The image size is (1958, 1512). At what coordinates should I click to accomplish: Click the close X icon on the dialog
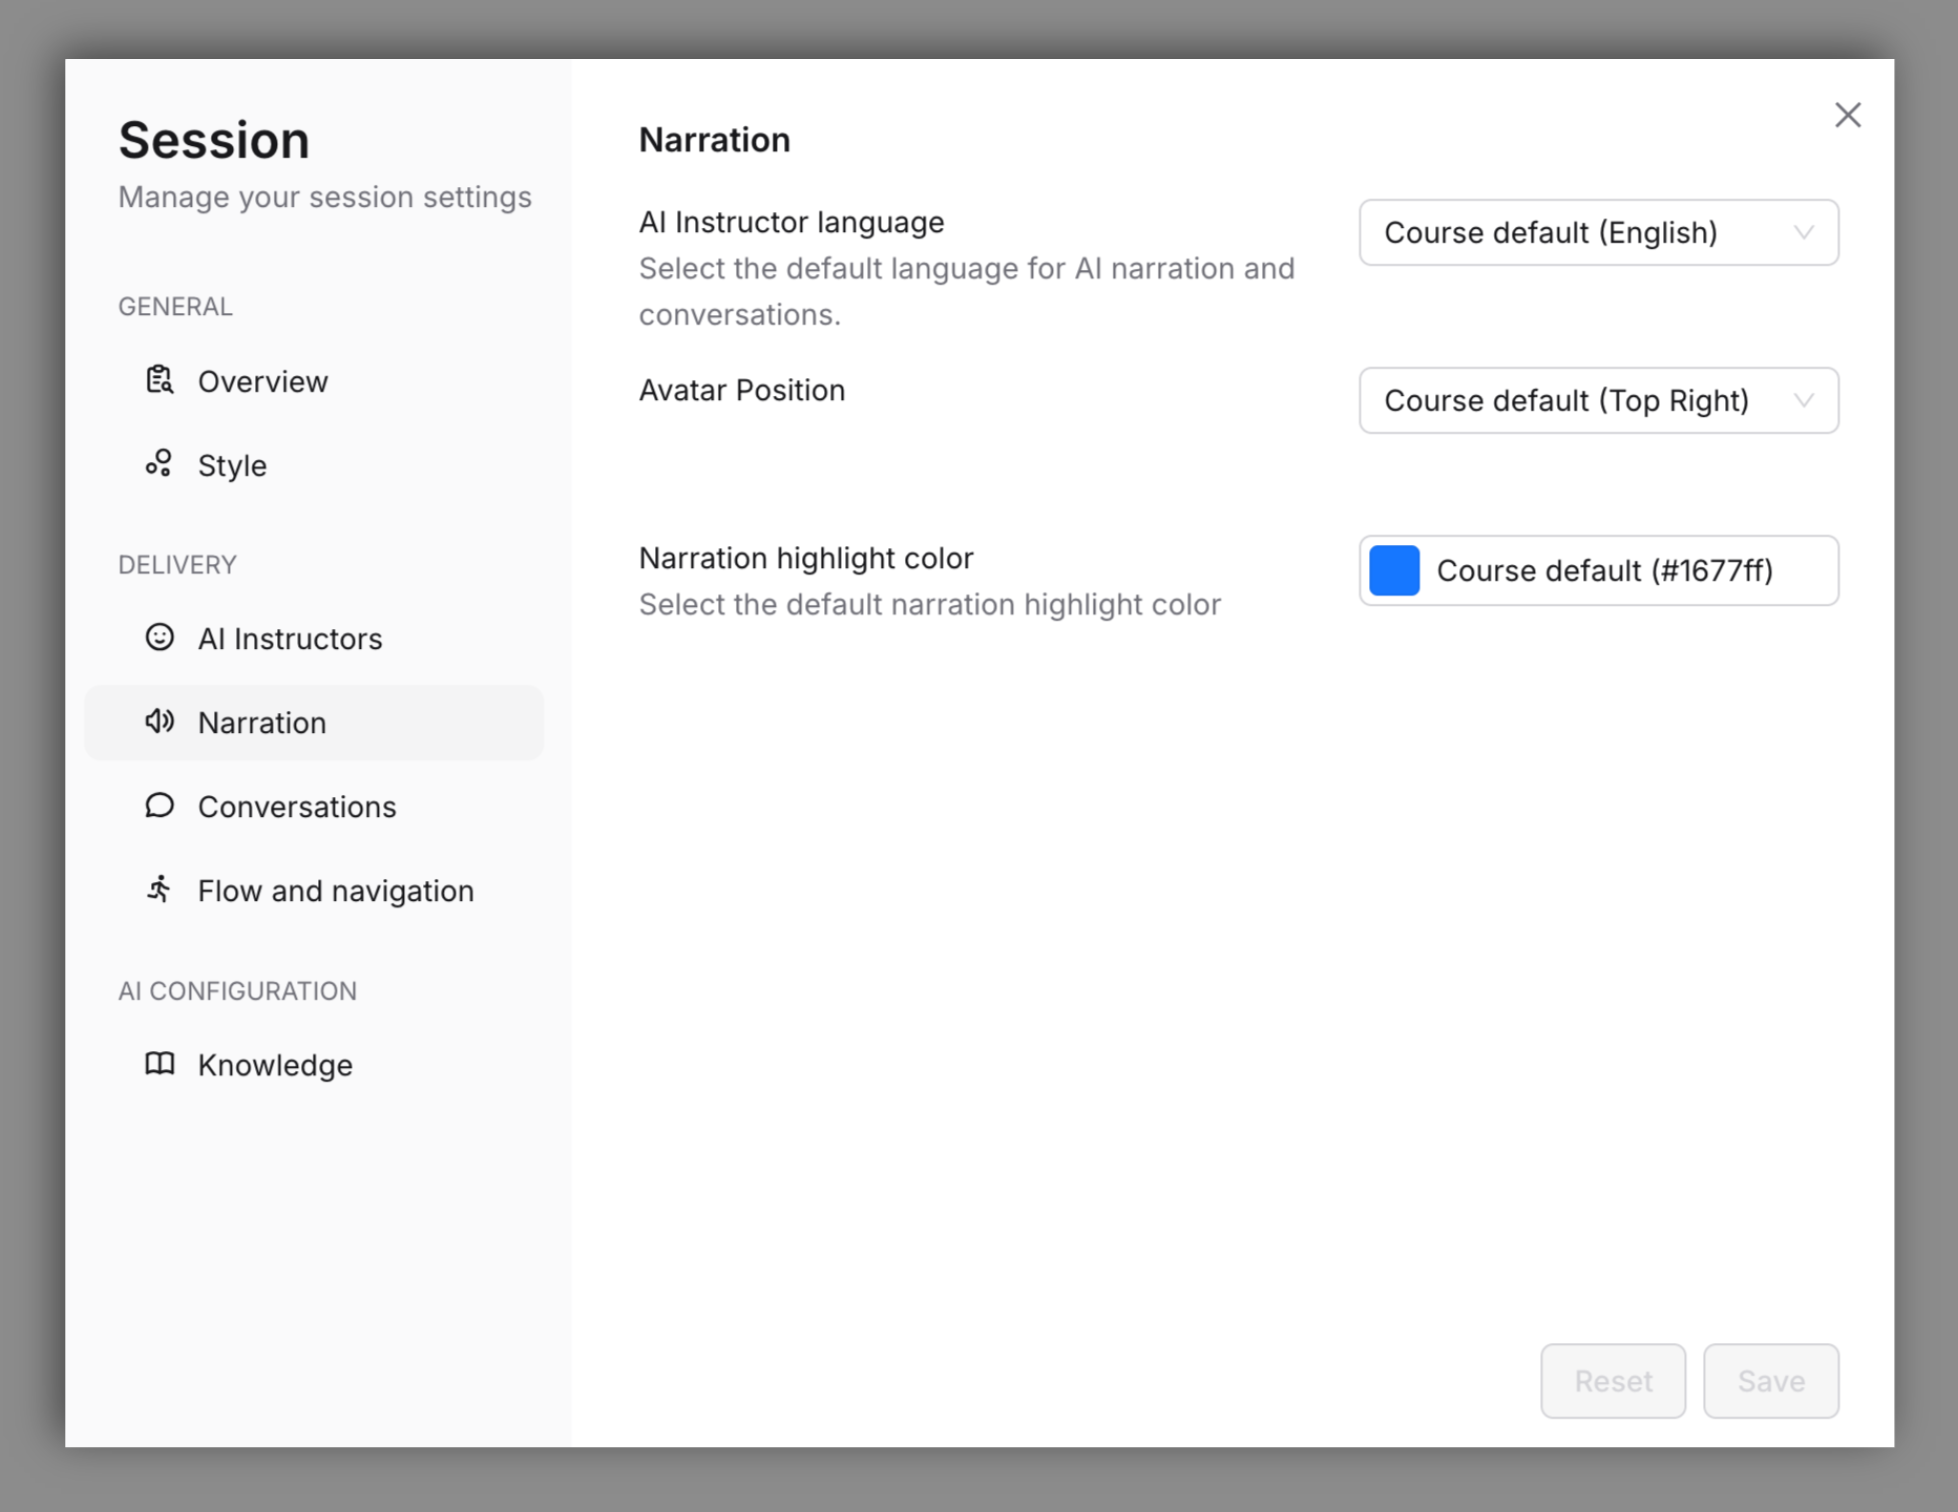point(1848,115)
